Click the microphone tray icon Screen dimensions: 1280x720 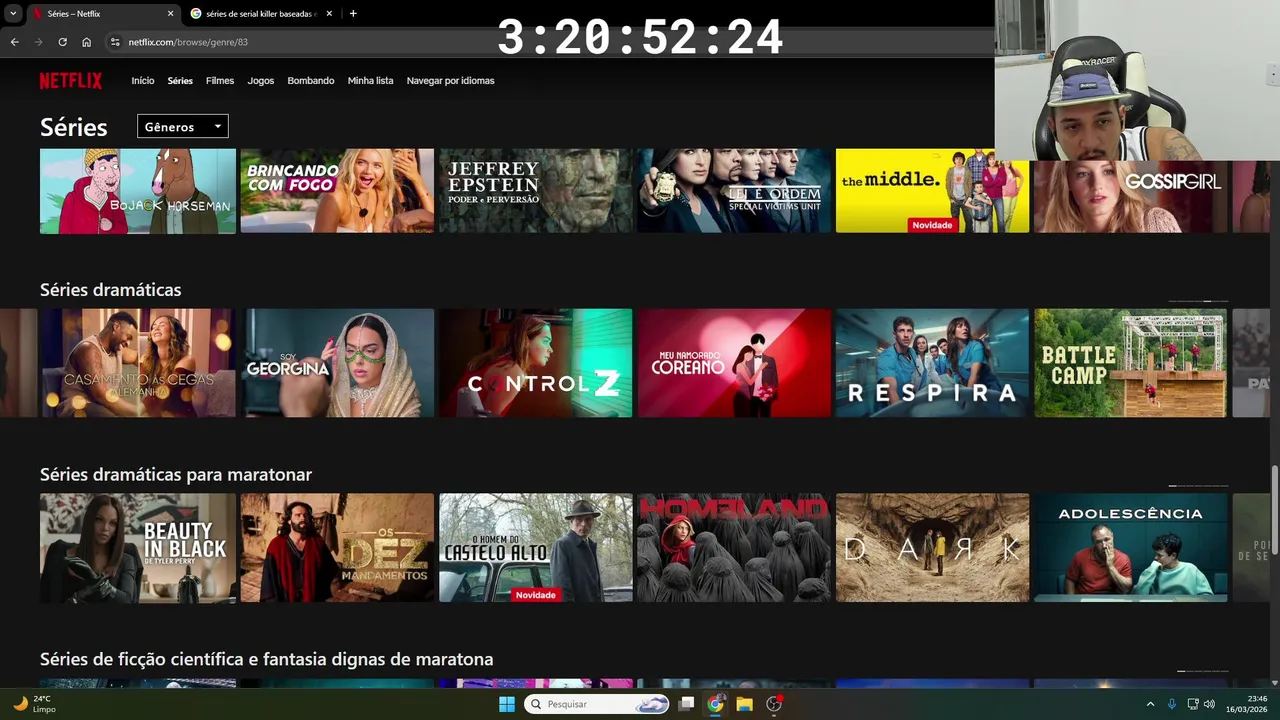tap(1172, 704)
